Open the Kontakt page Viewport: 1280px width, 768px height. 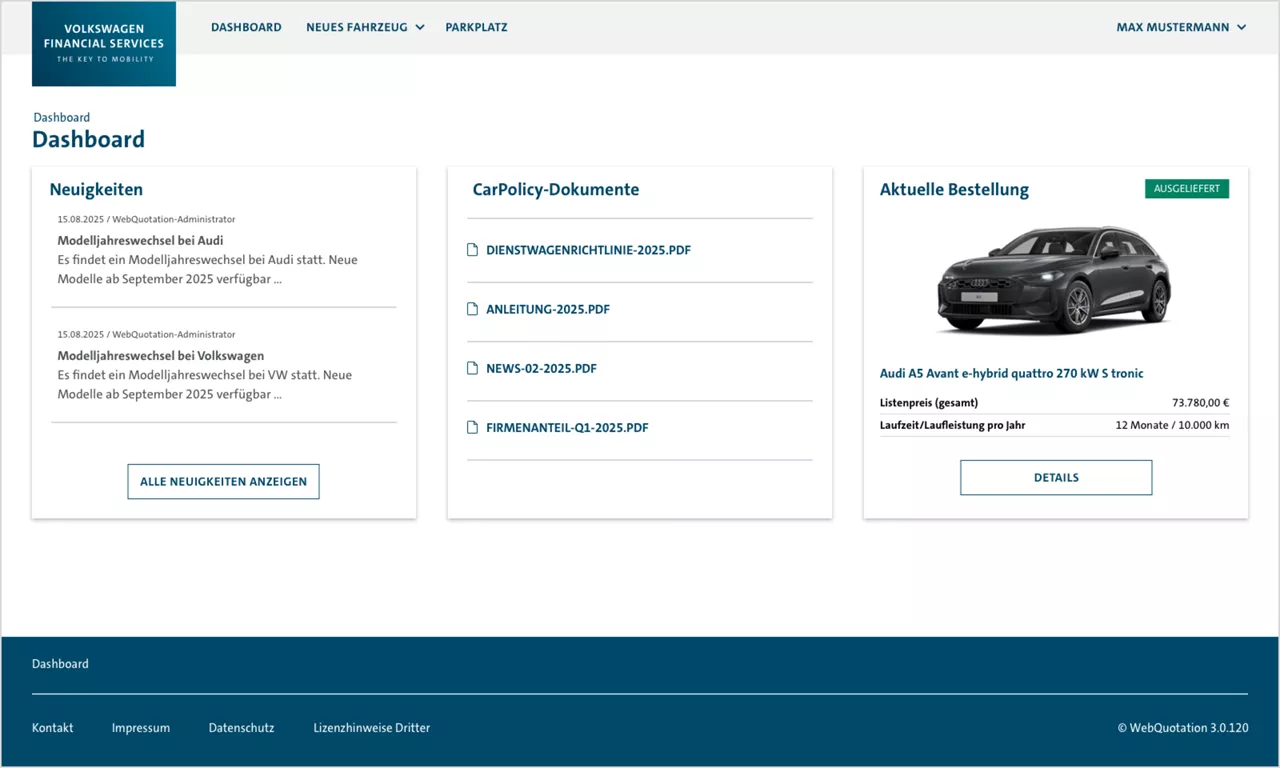pyautogui.click(x=52, y=727)
